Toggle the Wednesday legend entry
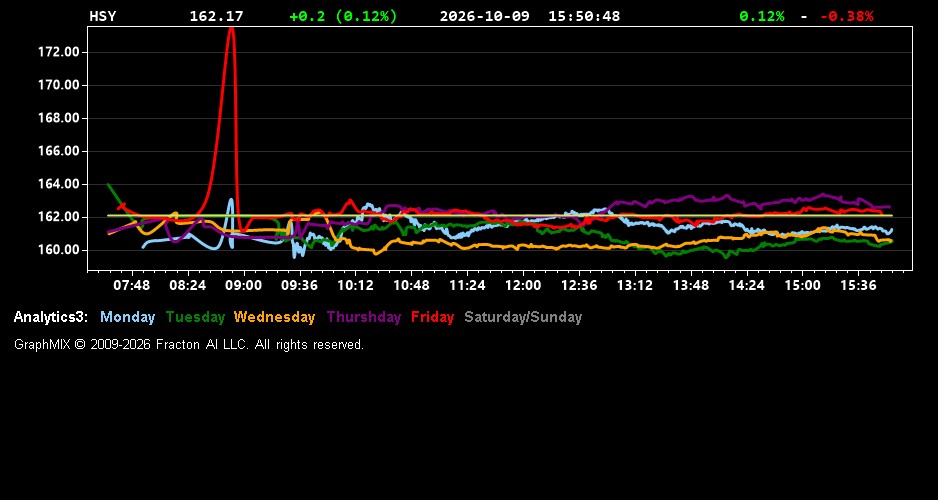938x500 pixels. click(x=274, y=317)
